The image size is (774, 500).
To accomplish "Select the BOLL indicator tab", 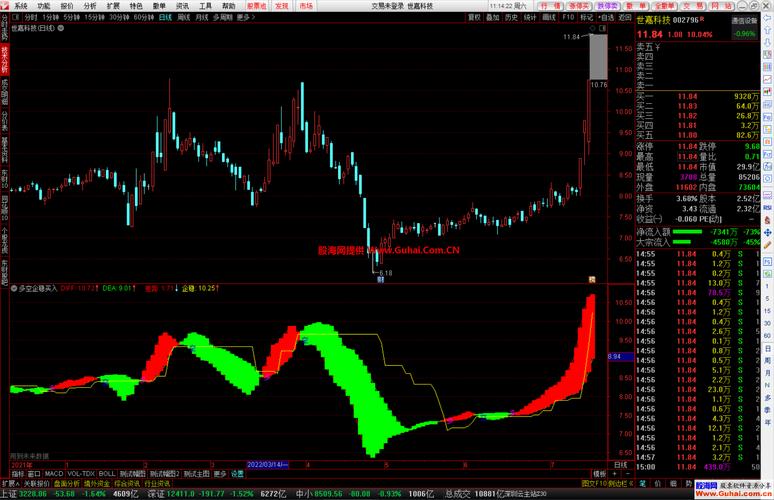I will [x=107, y=474].
